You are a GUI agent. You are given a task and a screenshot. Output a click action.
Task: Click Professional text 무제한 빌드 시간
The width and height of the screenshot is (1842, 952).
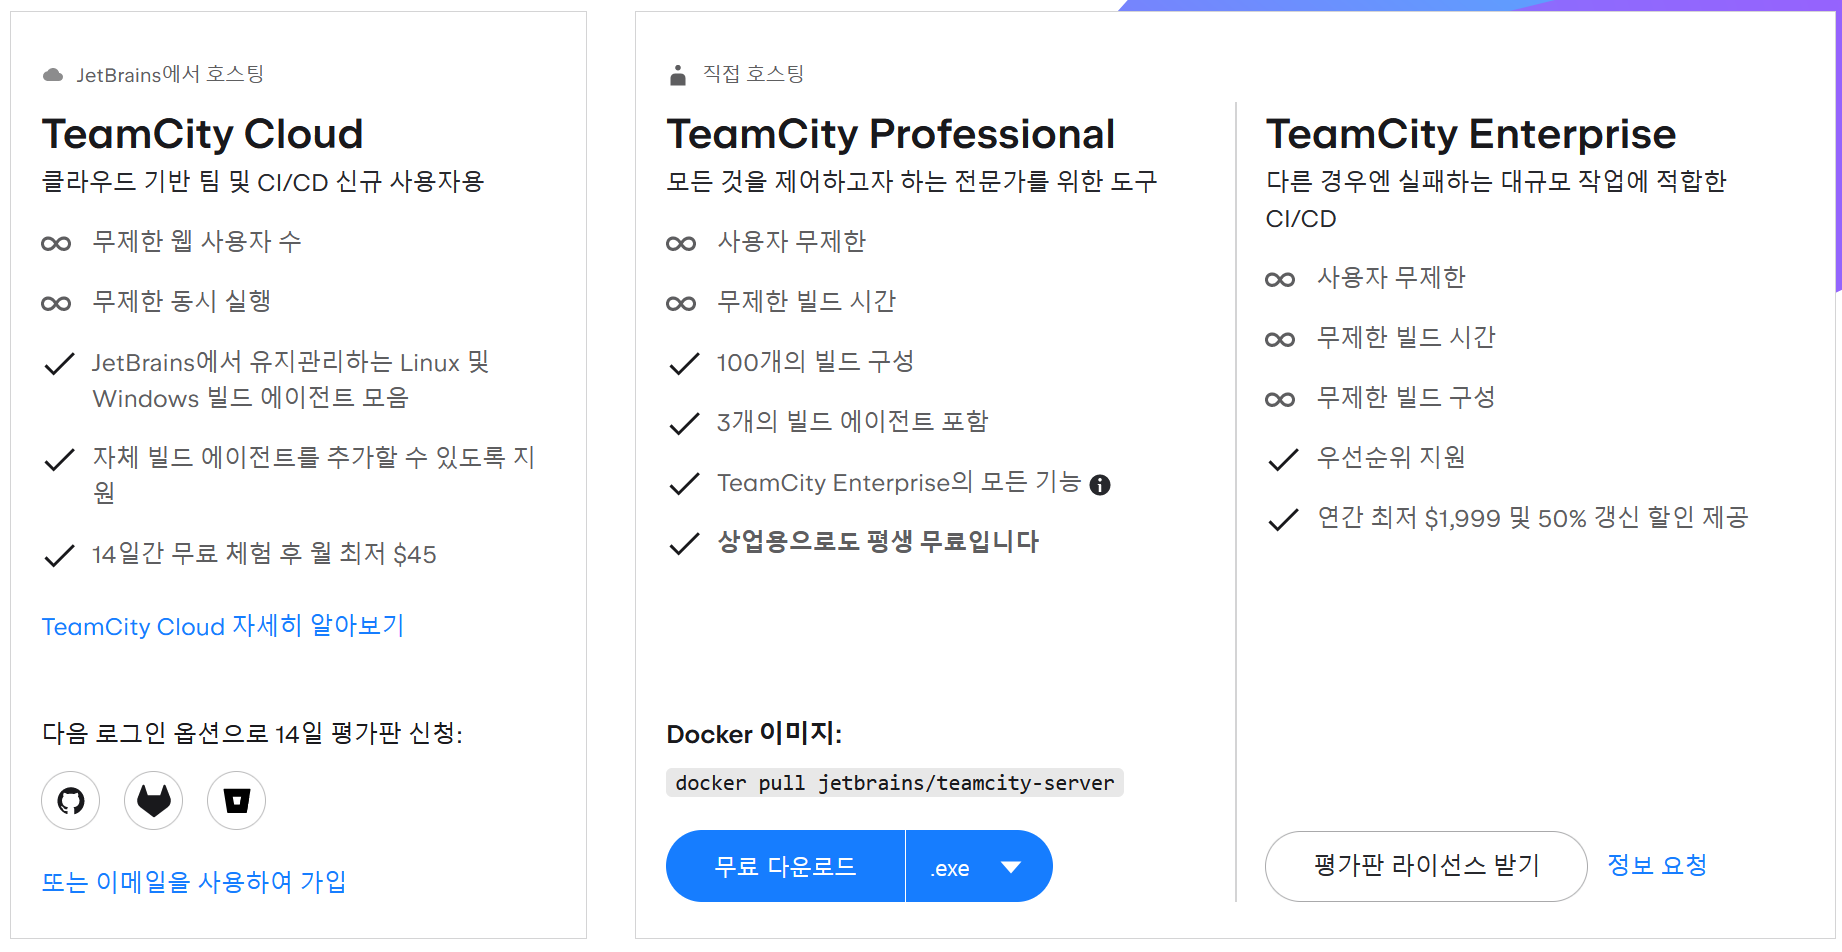[x=806, y=302]
